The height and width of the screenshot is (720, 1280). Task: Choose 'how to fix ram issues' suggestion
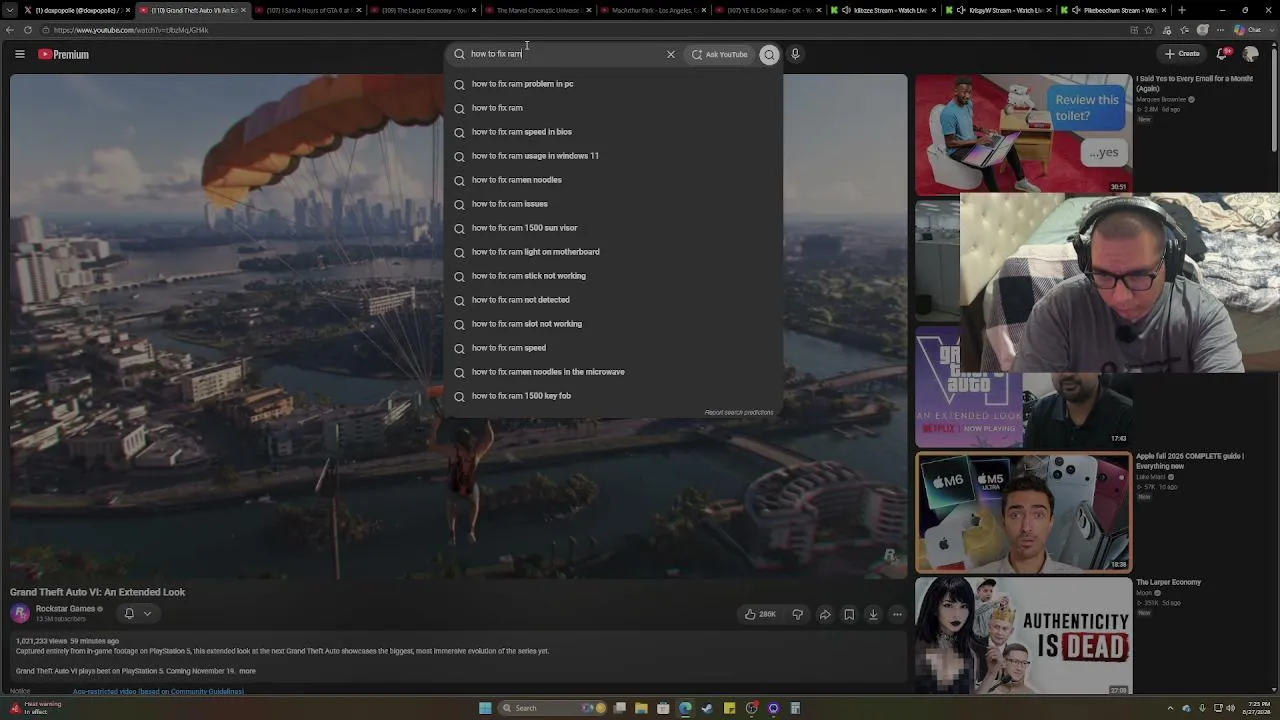pos(613,204)
